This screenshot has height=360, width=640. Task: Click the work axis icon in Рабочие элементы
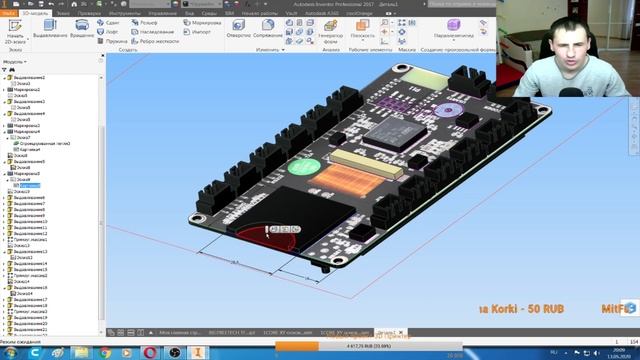(x=384, y=23)
